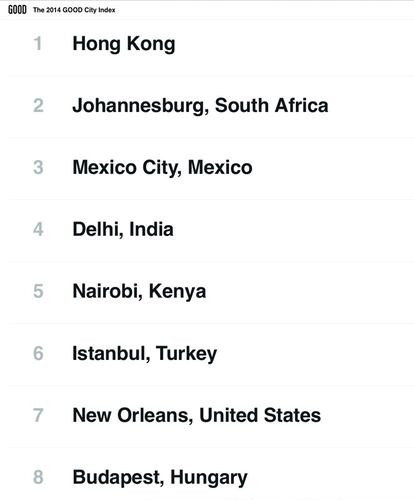414x500 pixels.
Task: Open the Hong Kong entry
Action: [x=124, y=44]
